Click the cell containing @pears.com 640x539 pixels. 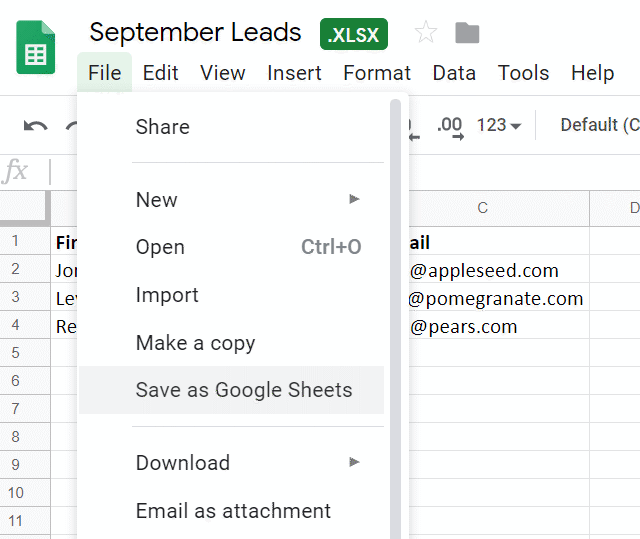(499, 325)
